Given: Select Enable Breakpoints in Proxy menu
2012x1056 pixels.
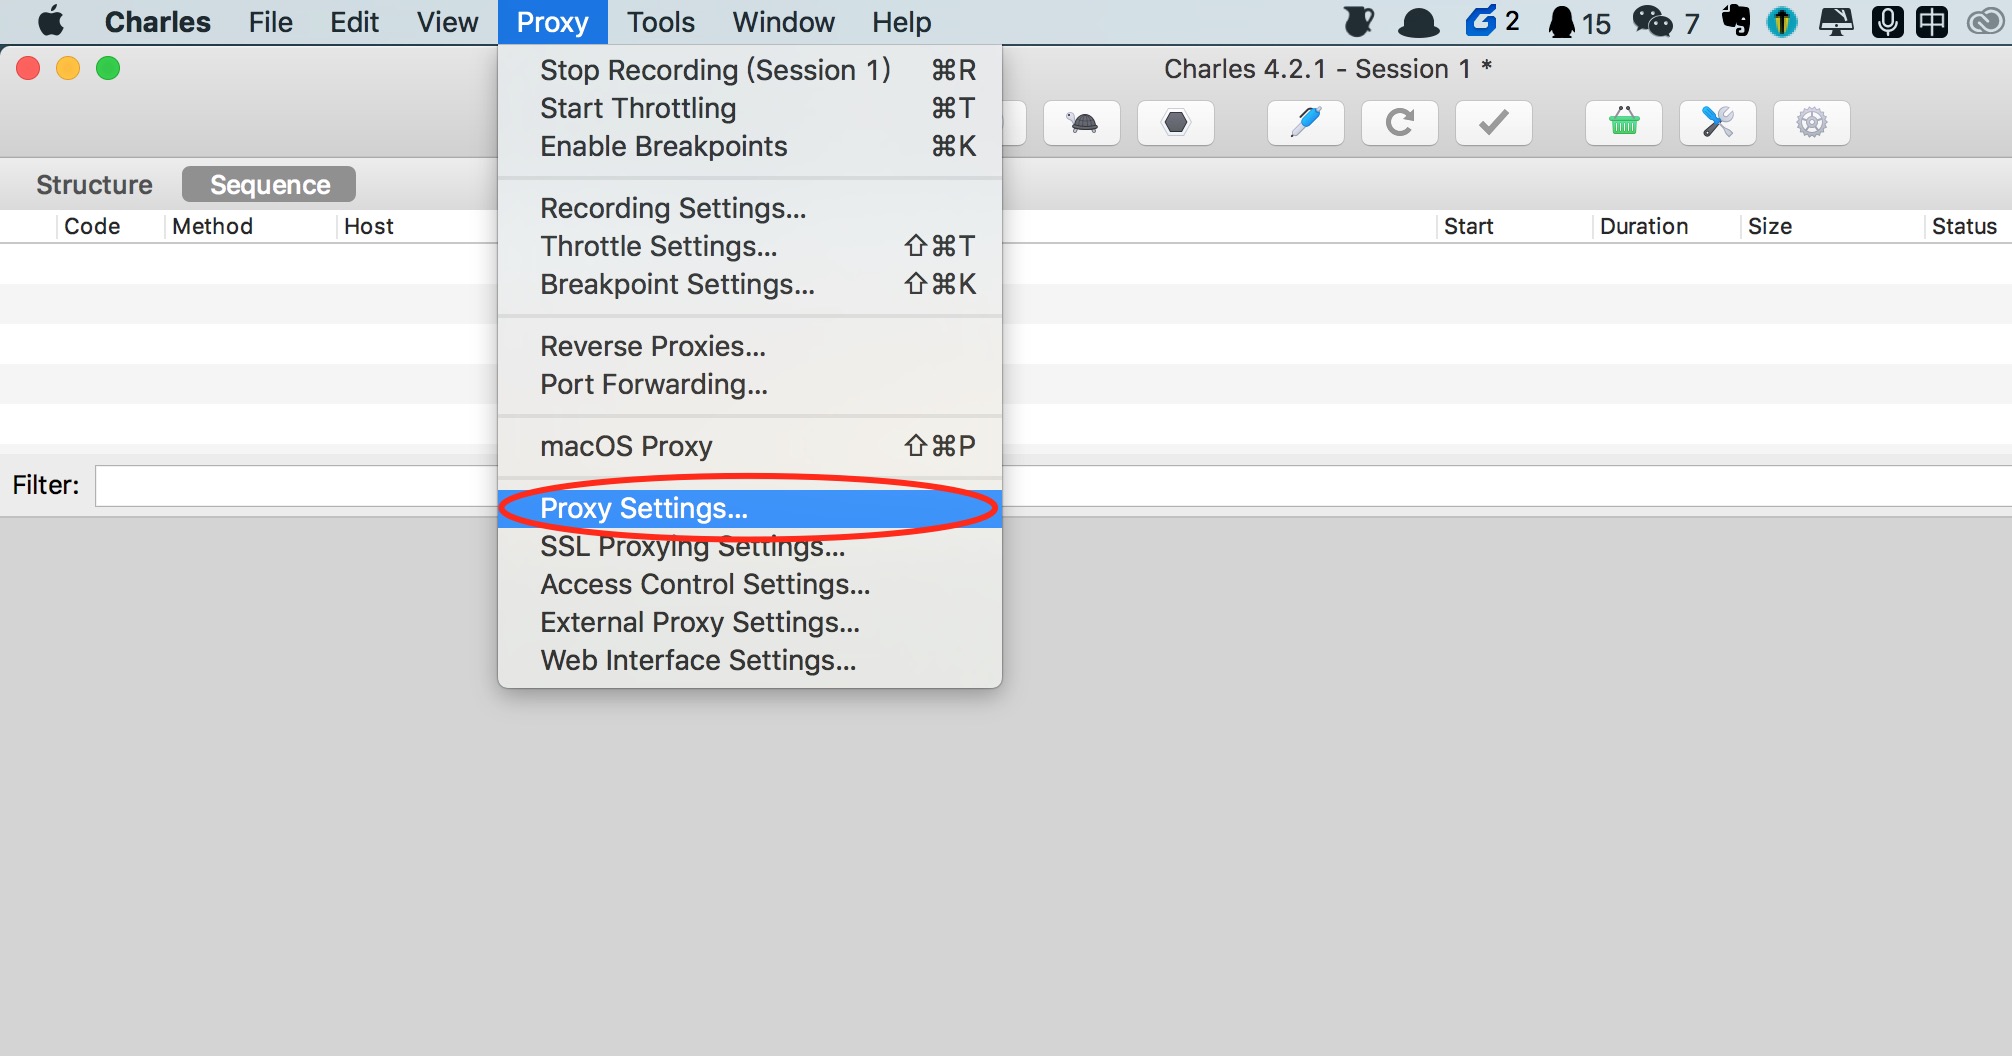Looking at the screenshot, I should (750, 146).
